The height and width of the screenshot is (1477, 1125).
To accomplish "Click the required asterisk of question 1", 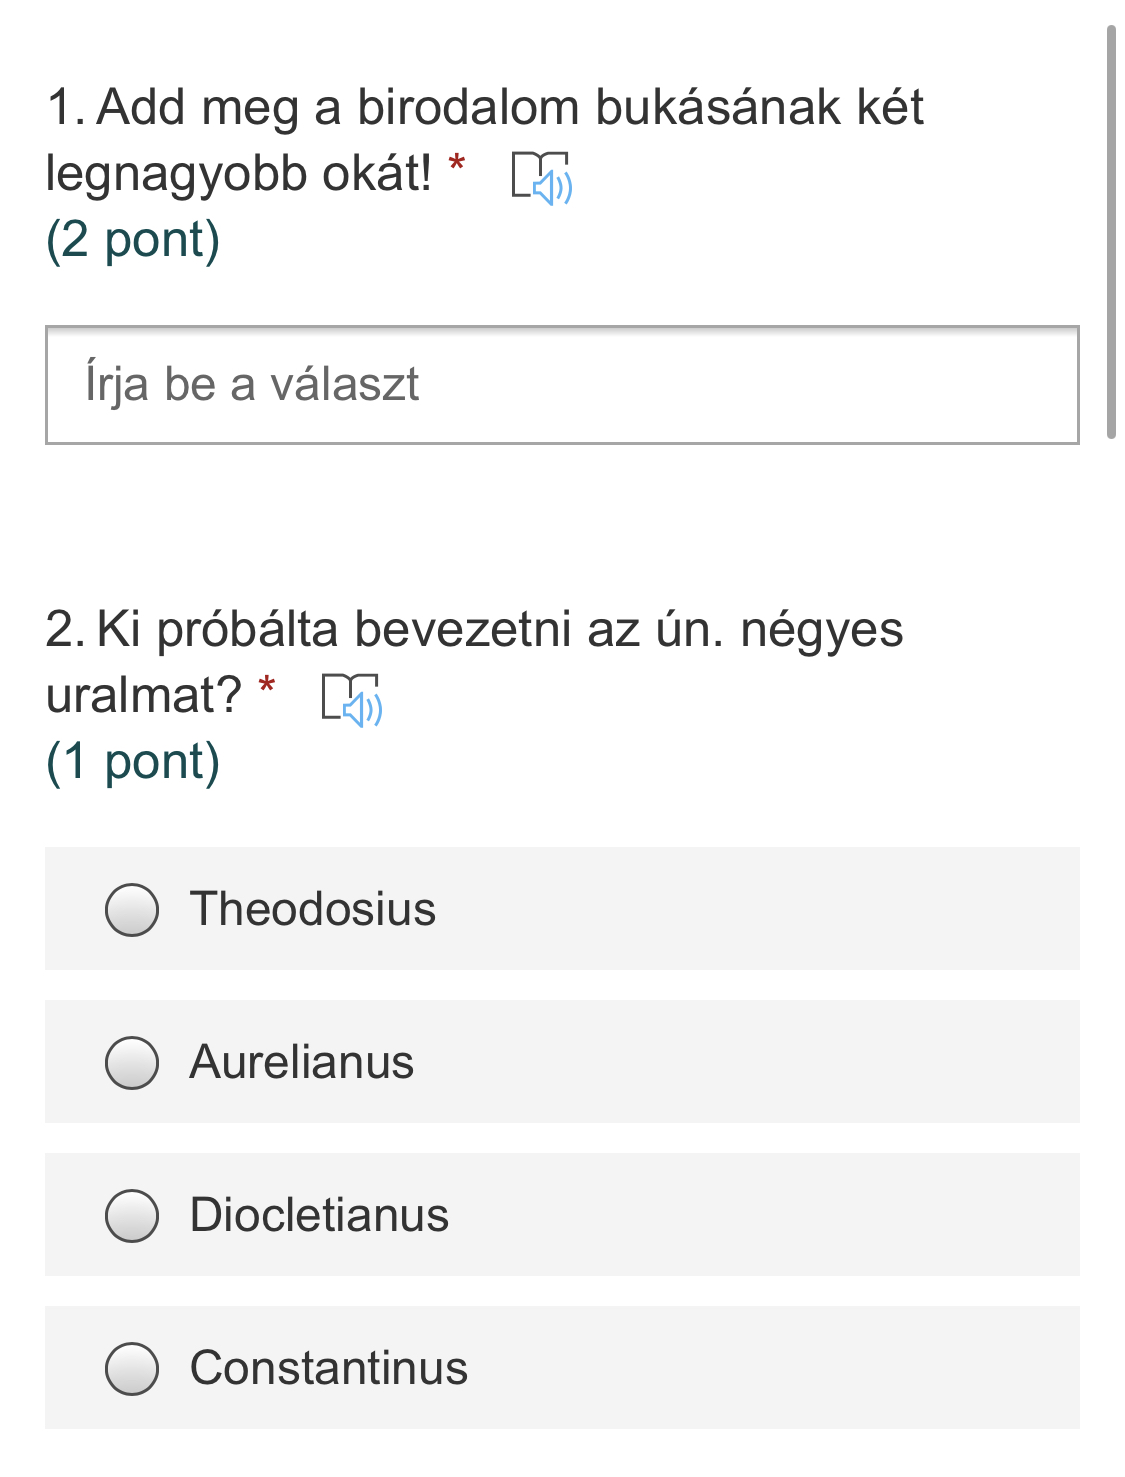I will coord(457,164).
